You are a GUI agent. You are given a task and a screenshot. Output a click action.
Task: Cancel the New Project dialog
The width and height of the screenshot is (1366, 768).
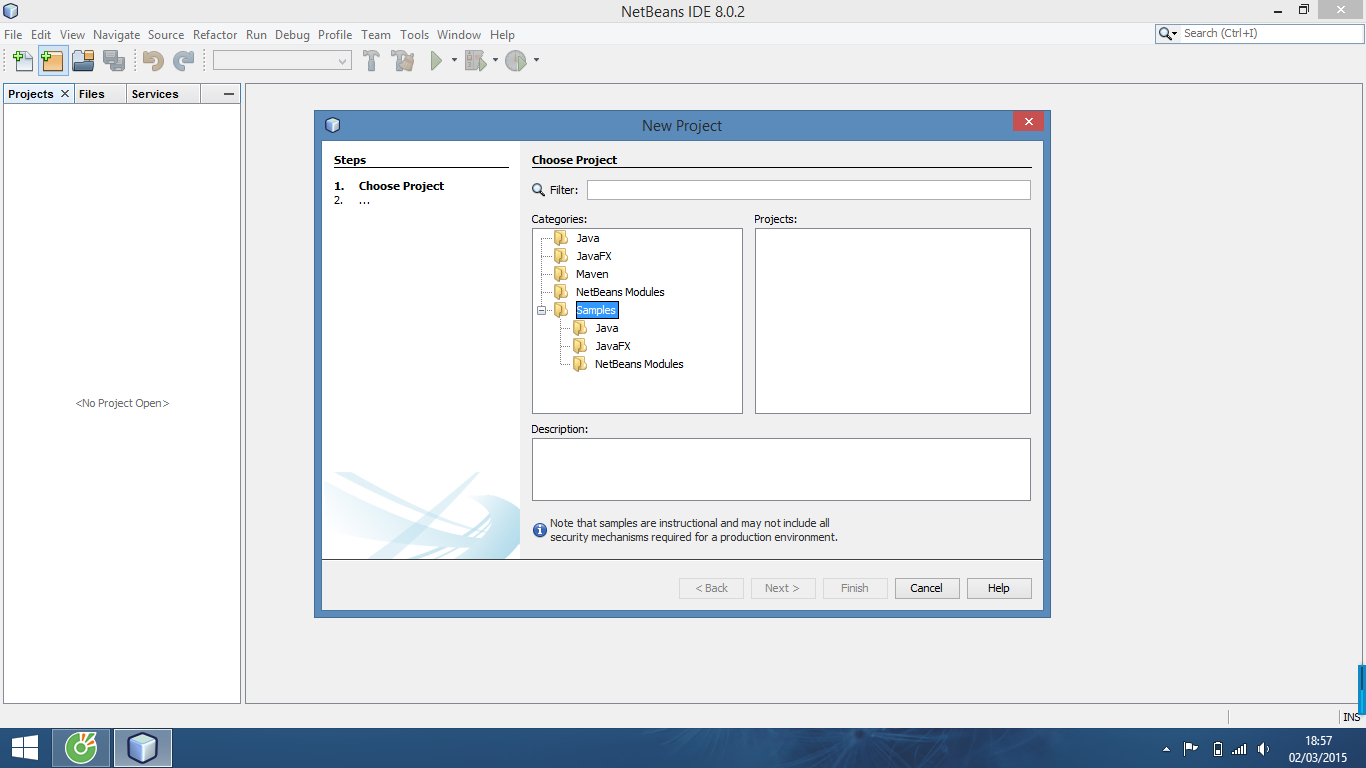[x=926, y=588]
